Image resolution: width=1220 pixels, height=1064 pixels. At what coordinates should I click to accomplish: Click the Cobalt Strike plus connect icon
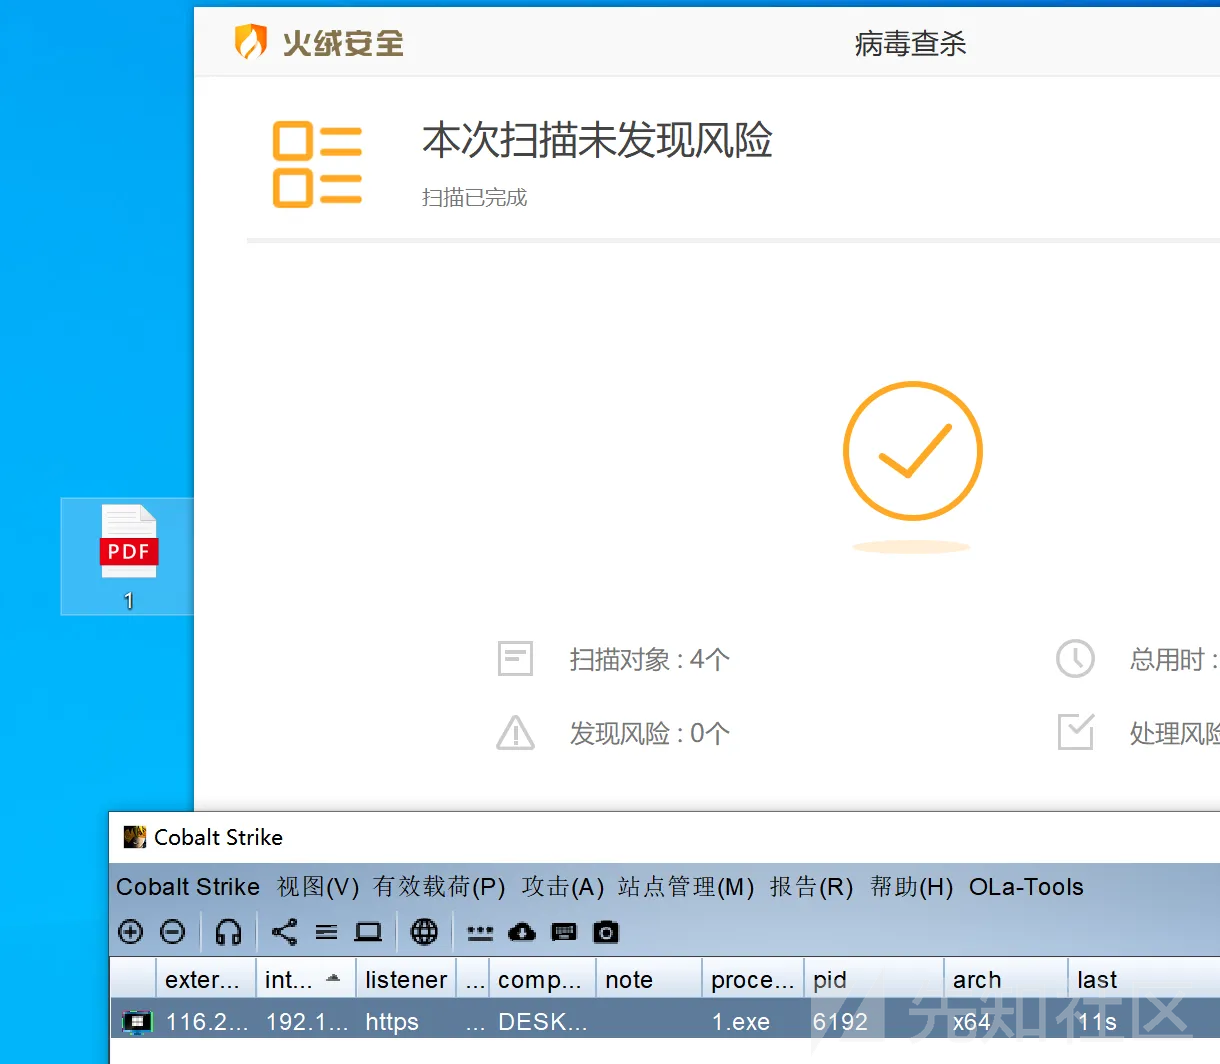[131, 932]
